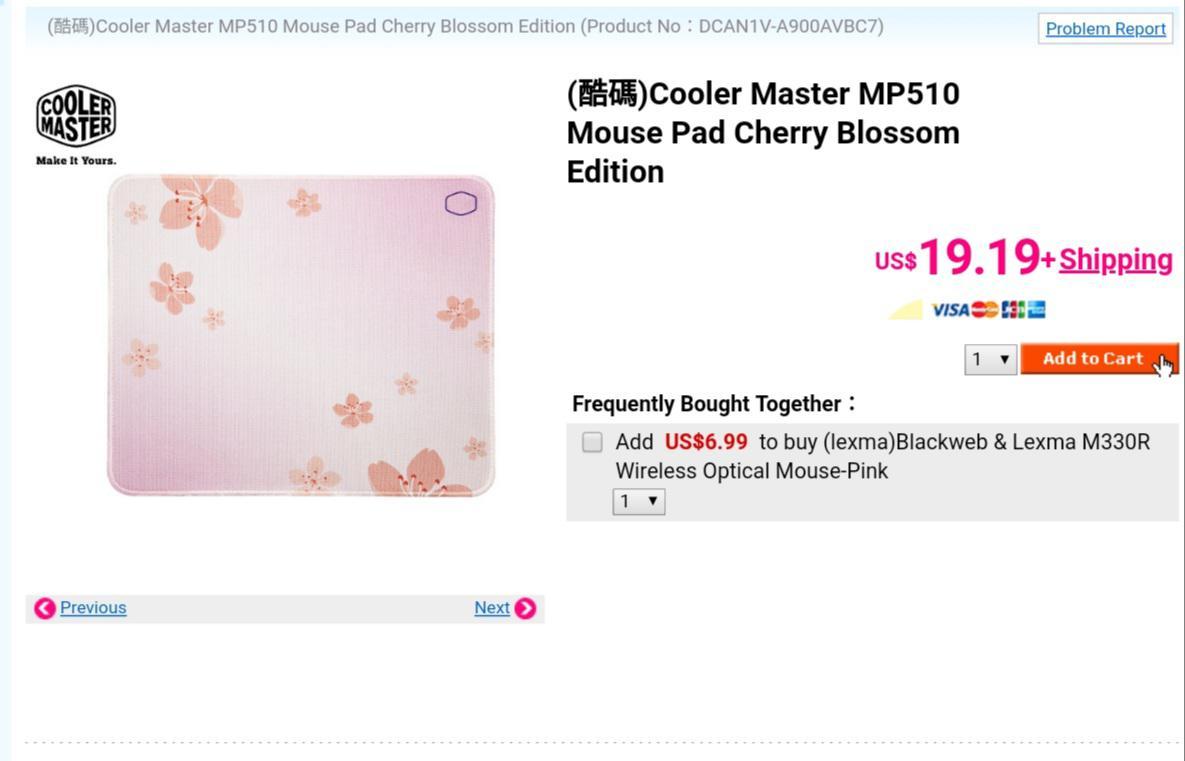Click the yellow payment ribbon icon
This screenshot has width=1185, height=761.
(903, 310)
